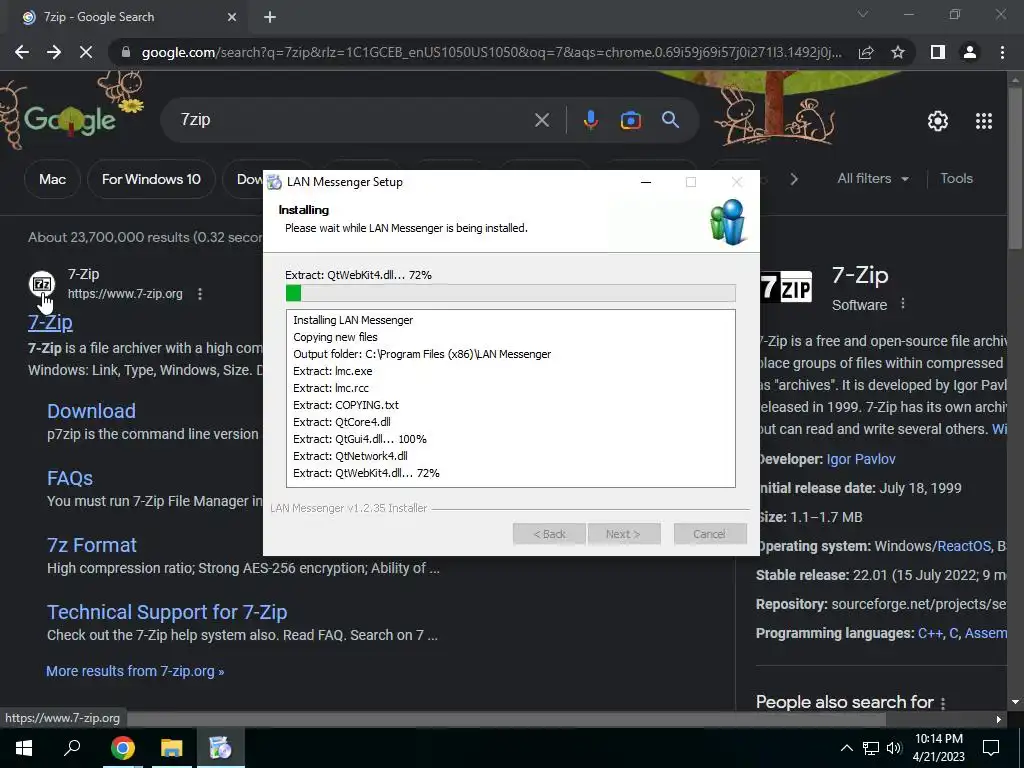Screen dimensions: 1024x768
Task: Select 'Extract: COPYING.txt' log line
Action: tap(345, 405)
